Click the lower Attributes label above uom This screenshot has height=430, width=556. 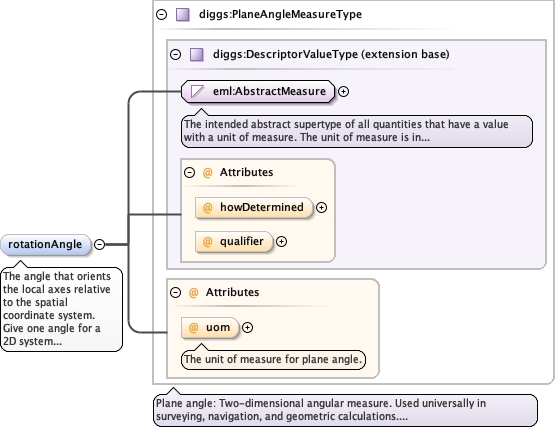[233, 292]
